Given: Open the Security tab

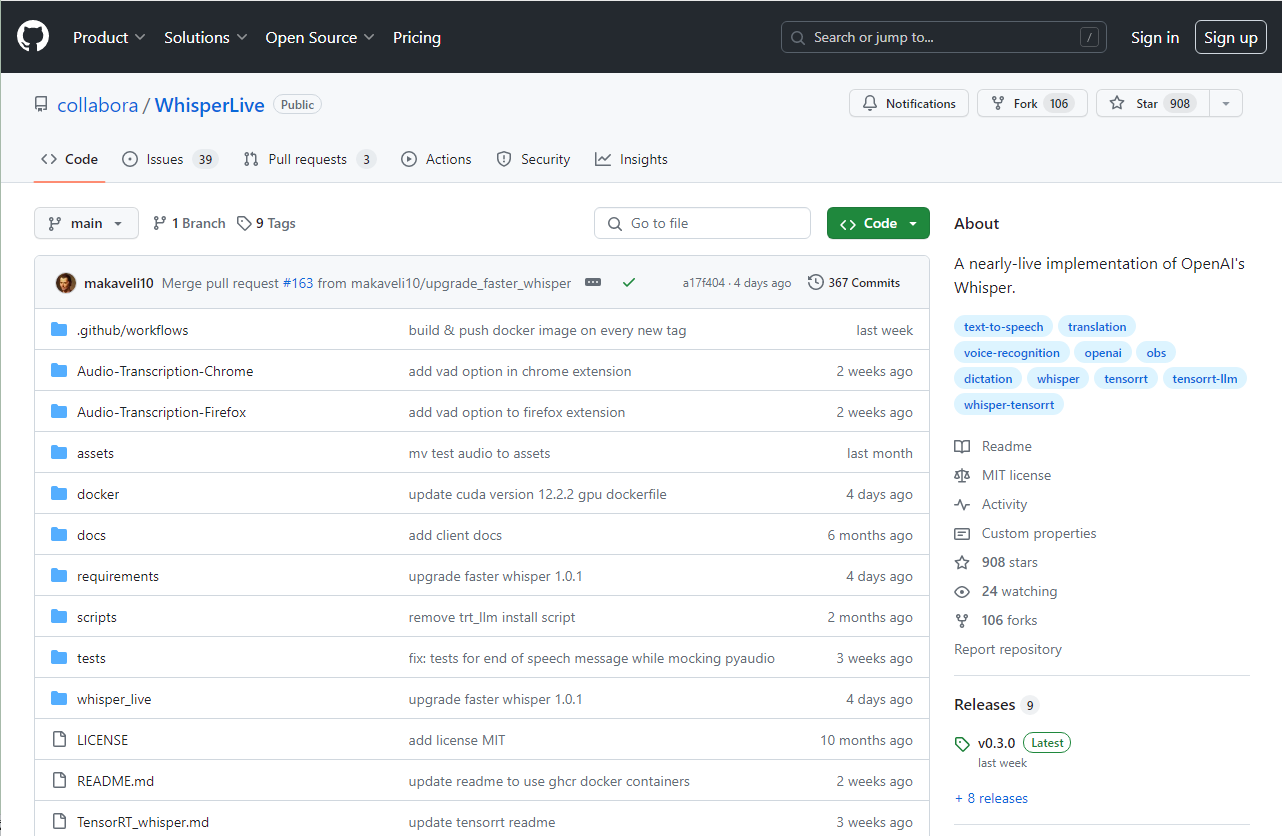Looking at the screenshot, I should pyautogui.click(x=533, y=159).
